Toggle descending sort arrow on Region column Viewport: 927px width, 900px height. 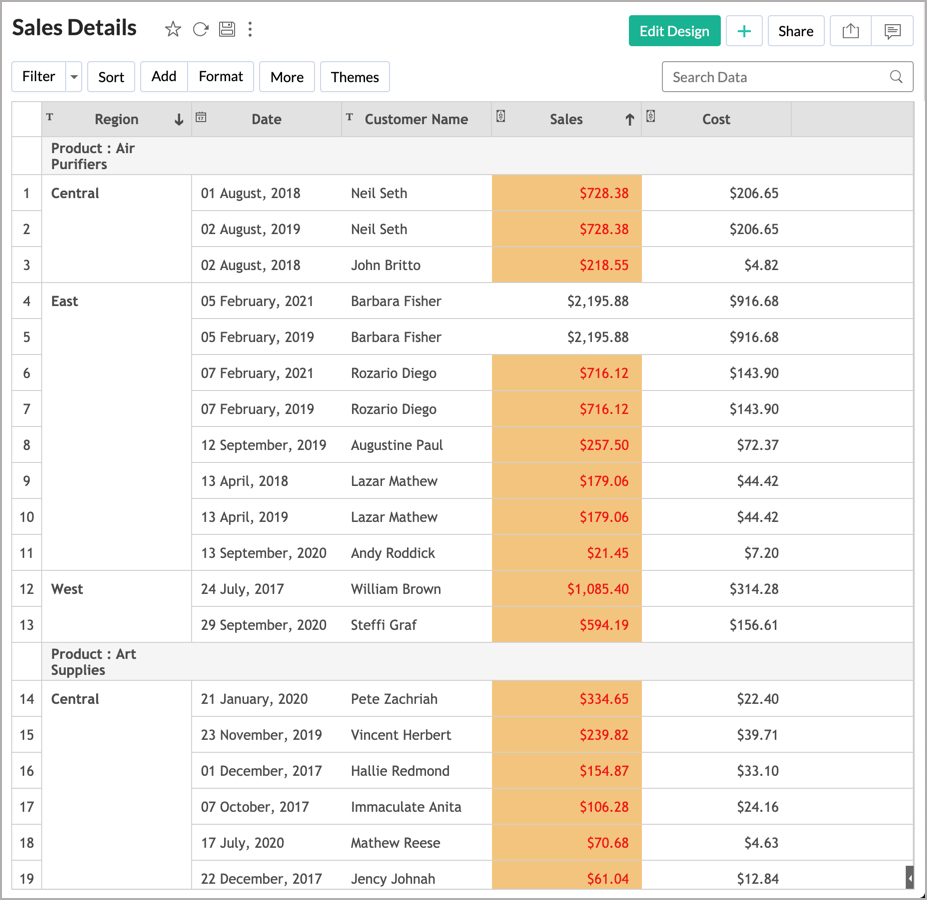(177, 119)
